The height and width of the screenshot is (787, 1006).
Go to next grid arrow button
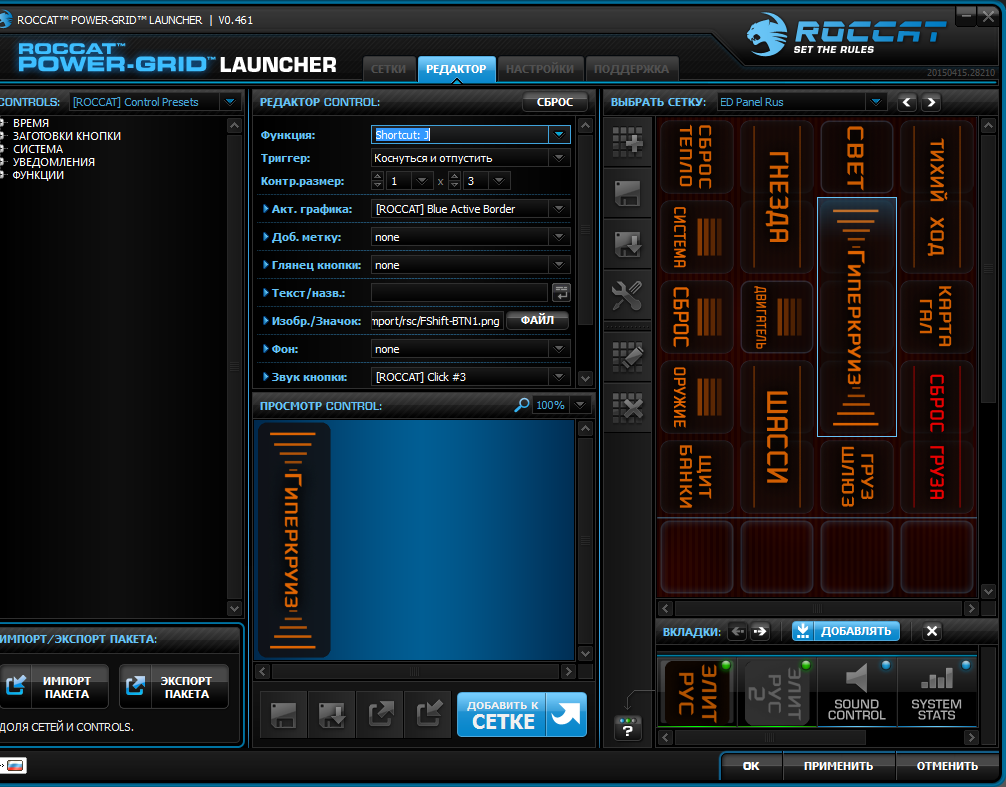point(931,102)
